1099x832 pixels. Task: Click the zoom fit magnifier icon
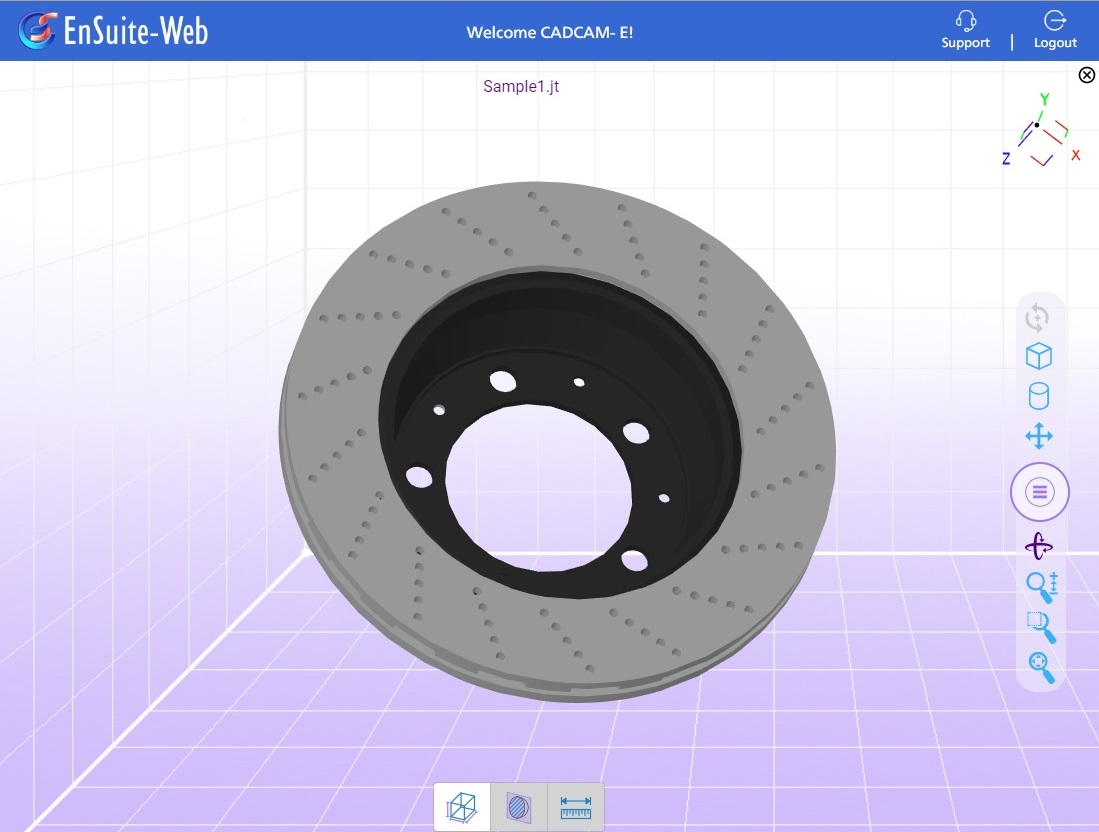click(1041, 667)
